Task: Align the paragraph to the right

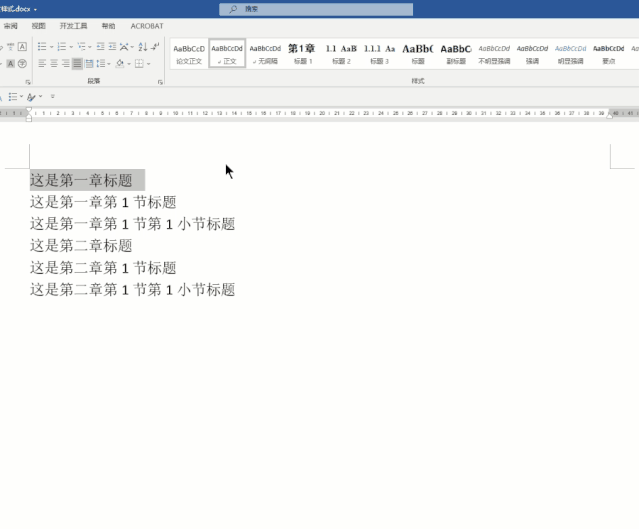Action: pos(66,64)
